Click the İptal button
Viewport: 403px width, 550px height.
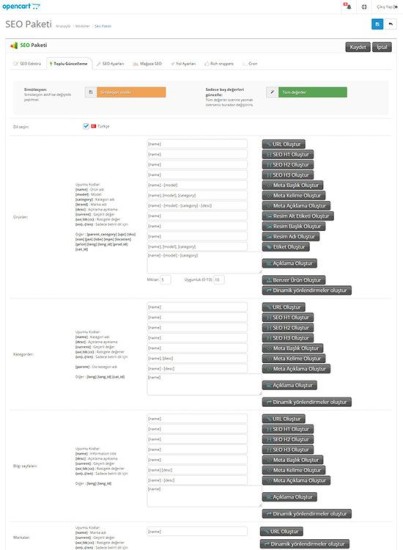(382, 47)
